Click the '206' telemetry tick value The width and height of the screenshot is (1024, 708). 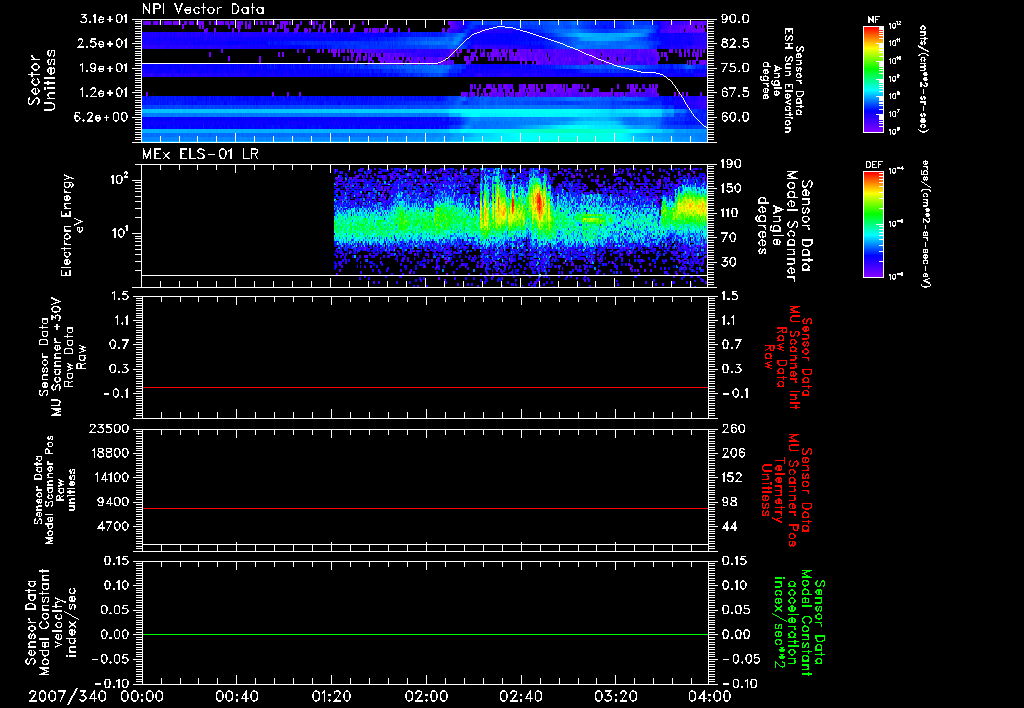coord(731,453)
